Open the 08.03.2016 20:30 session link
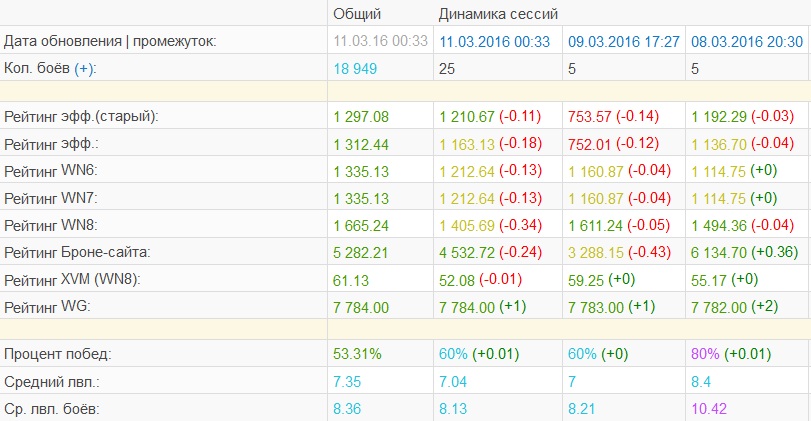The width and height of the screenshot is (811, 421). tap(747, 41)
